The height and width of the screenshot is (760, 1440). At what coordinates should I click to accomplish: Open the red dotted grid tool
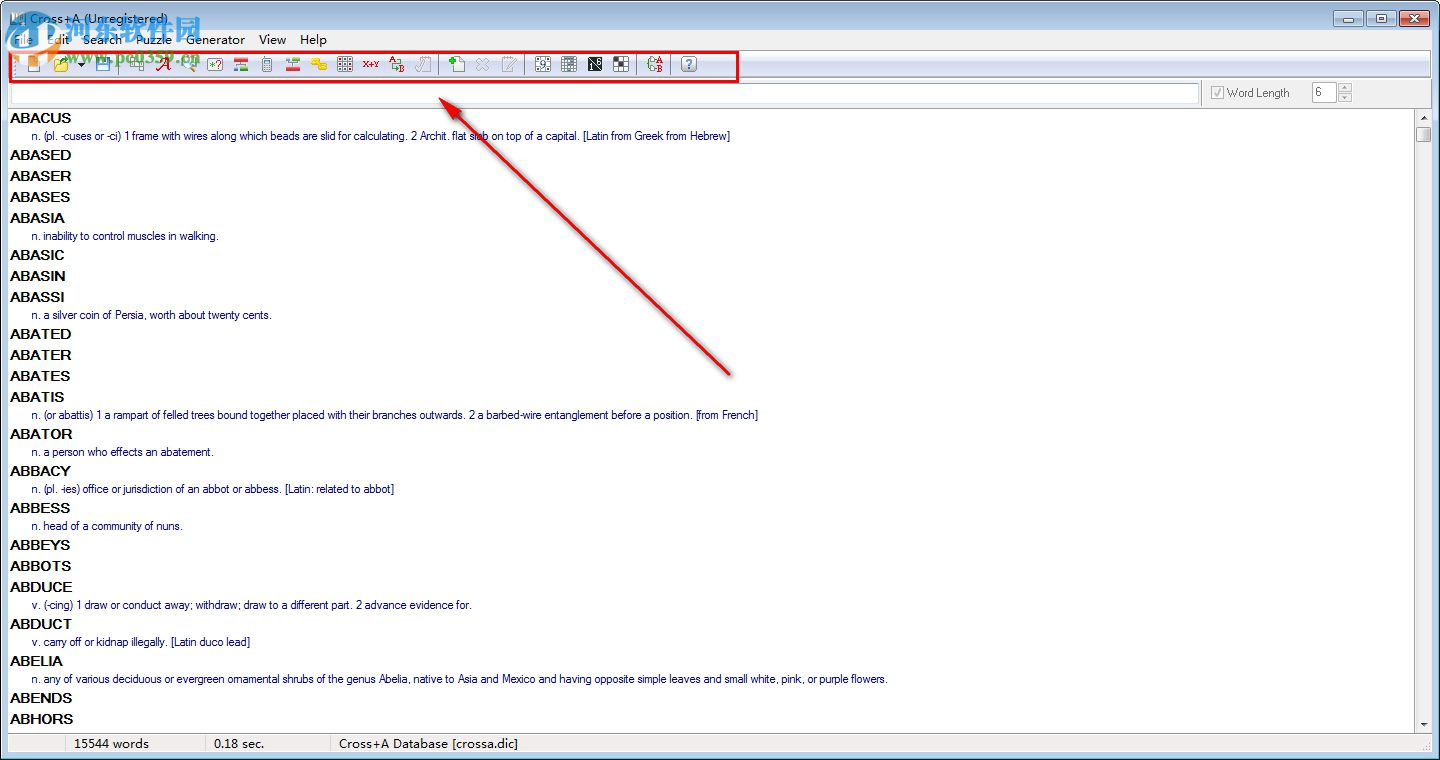click(x=345, y=64)
